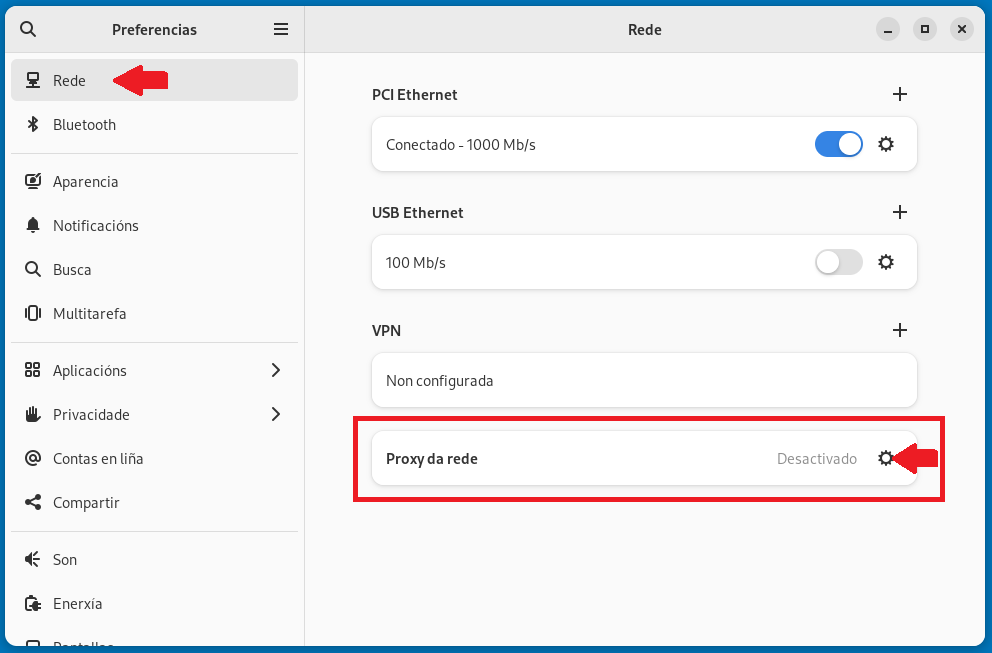Expand the Aplicacións submenu chevron
Image resolution: width=992 pixels, height=653 pixels.
[276, 371]
